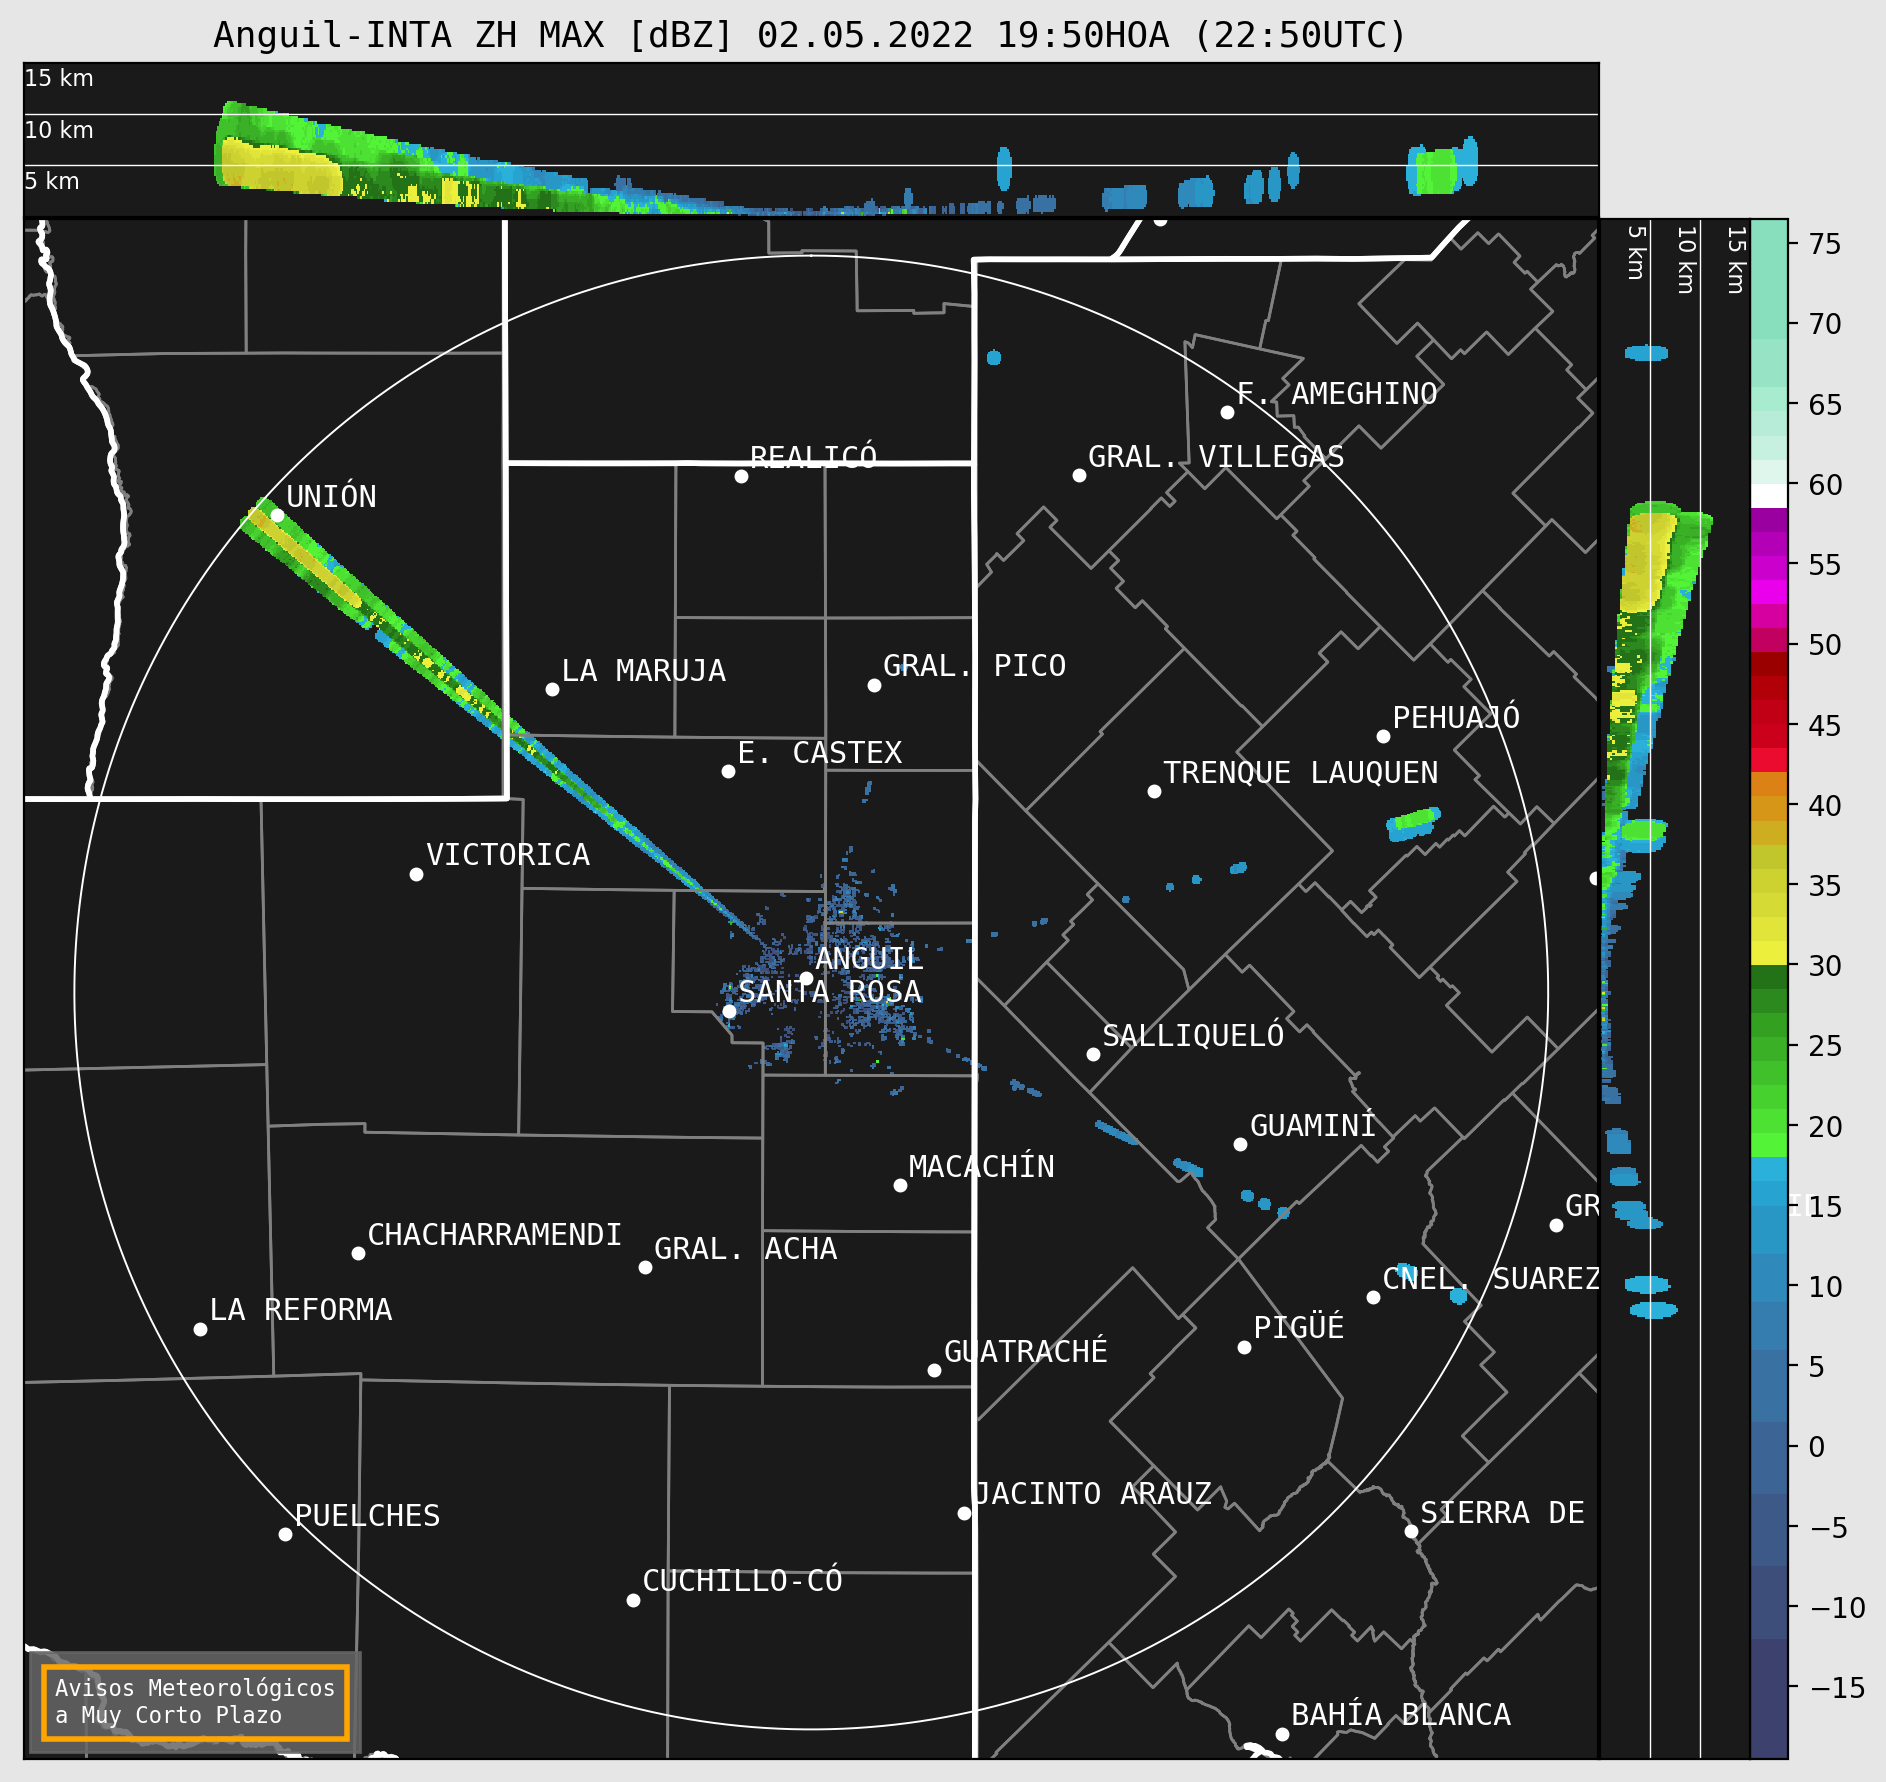Click the MACACHÍN city dot

(900, 1185)
